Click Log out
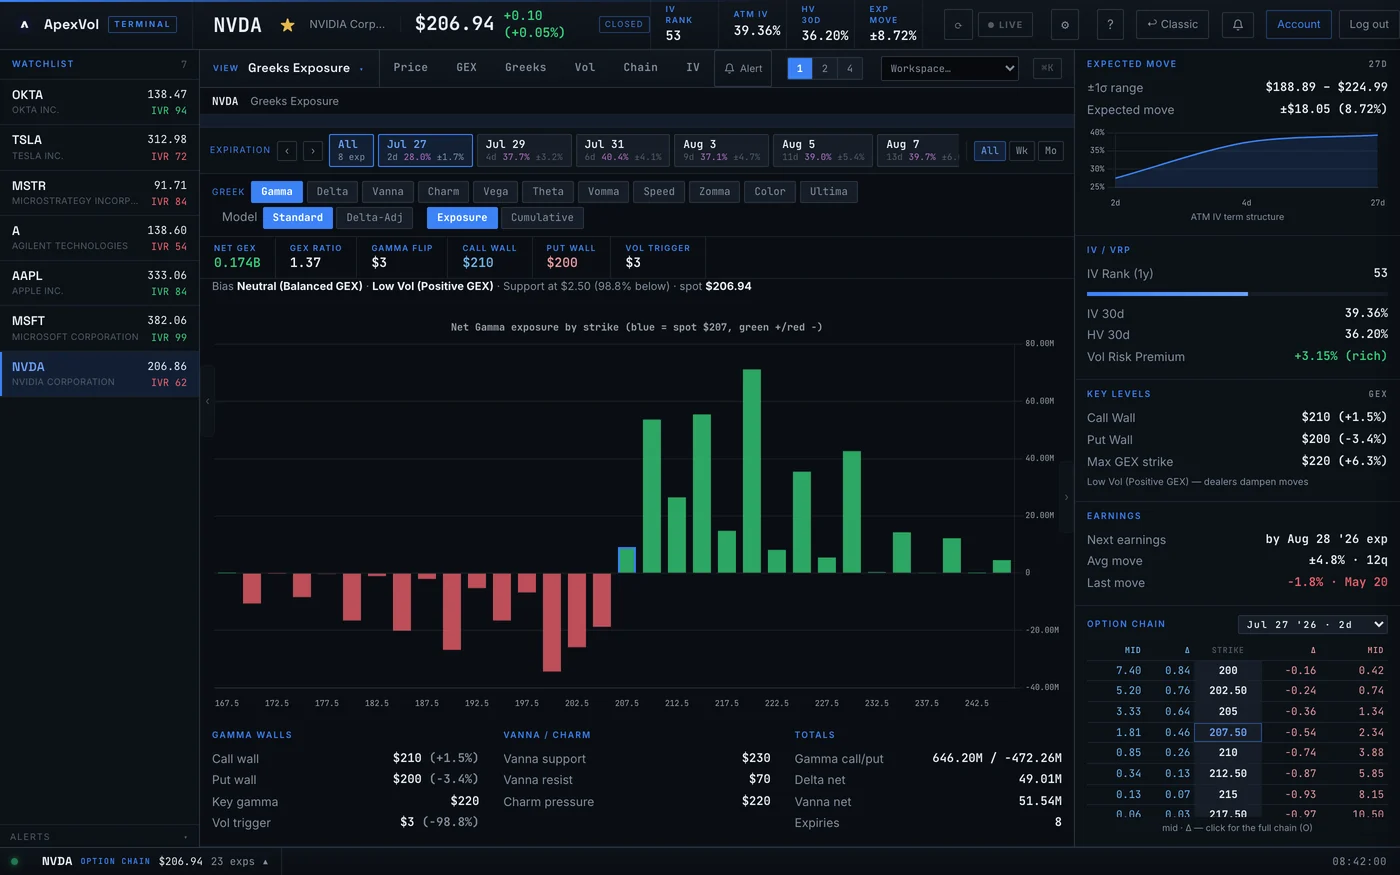This screenshot has width=1400, height=875. [x=1369, y=25]
